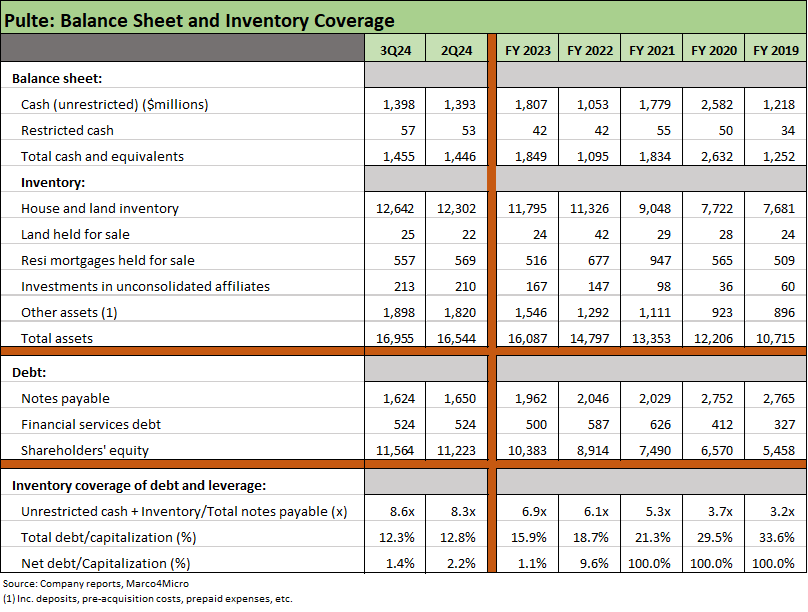Select the FY 2019 total debt/capitalization 33.6%
The image size is (808, 612).
tap(777, 538)
